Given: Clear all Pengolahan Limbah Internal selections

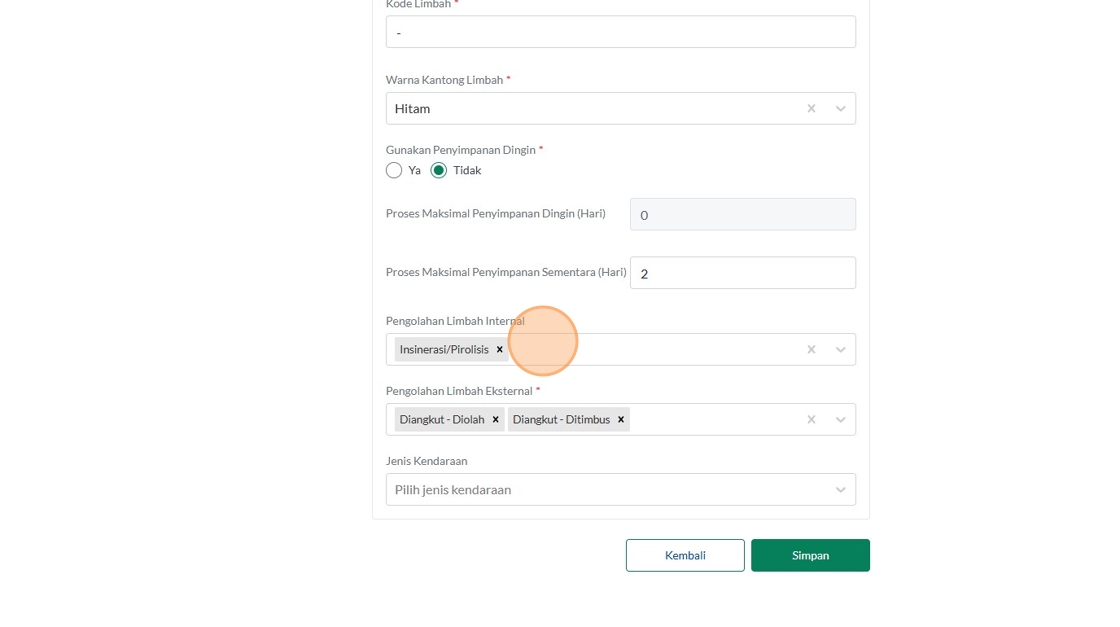Looking at the screenshot, I should tap(811, 349).
